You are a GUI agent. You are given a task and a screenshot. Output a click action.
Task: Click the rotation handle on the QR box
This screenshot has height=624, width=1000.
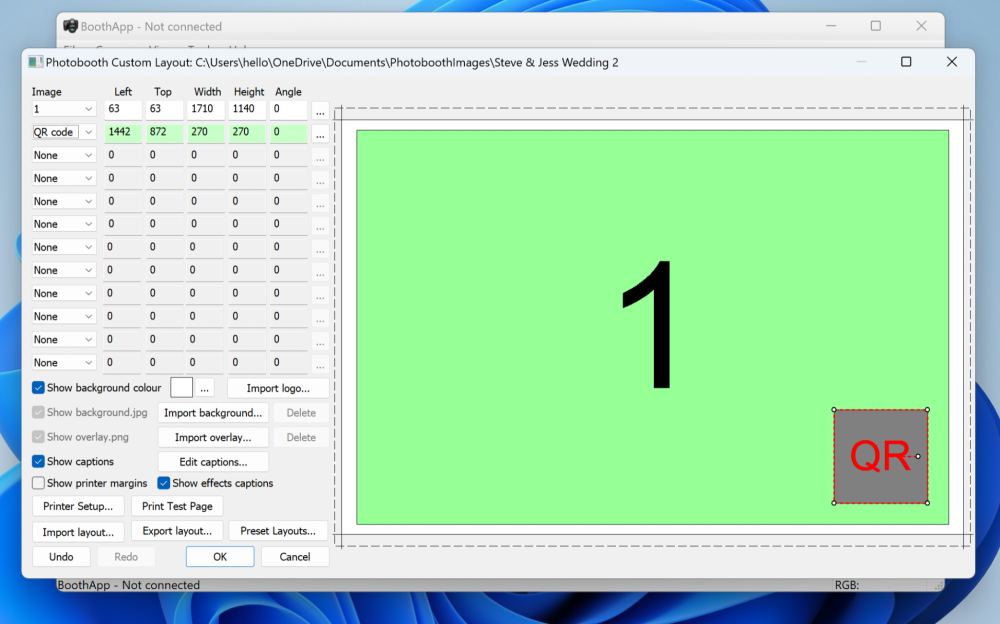pos(918,456)
